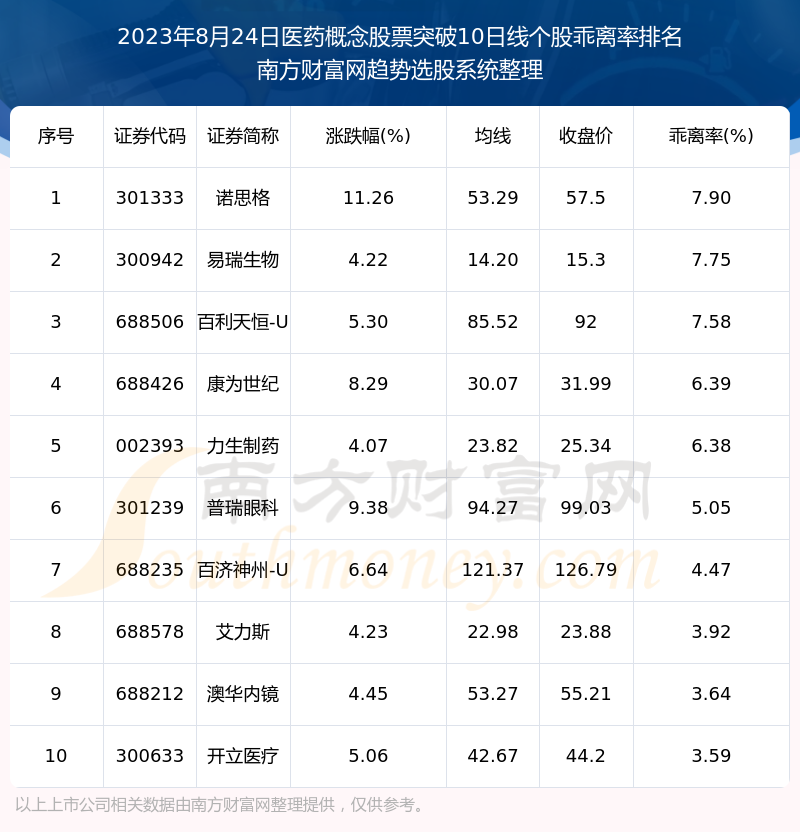Select stock code 301333

point(150,198)
